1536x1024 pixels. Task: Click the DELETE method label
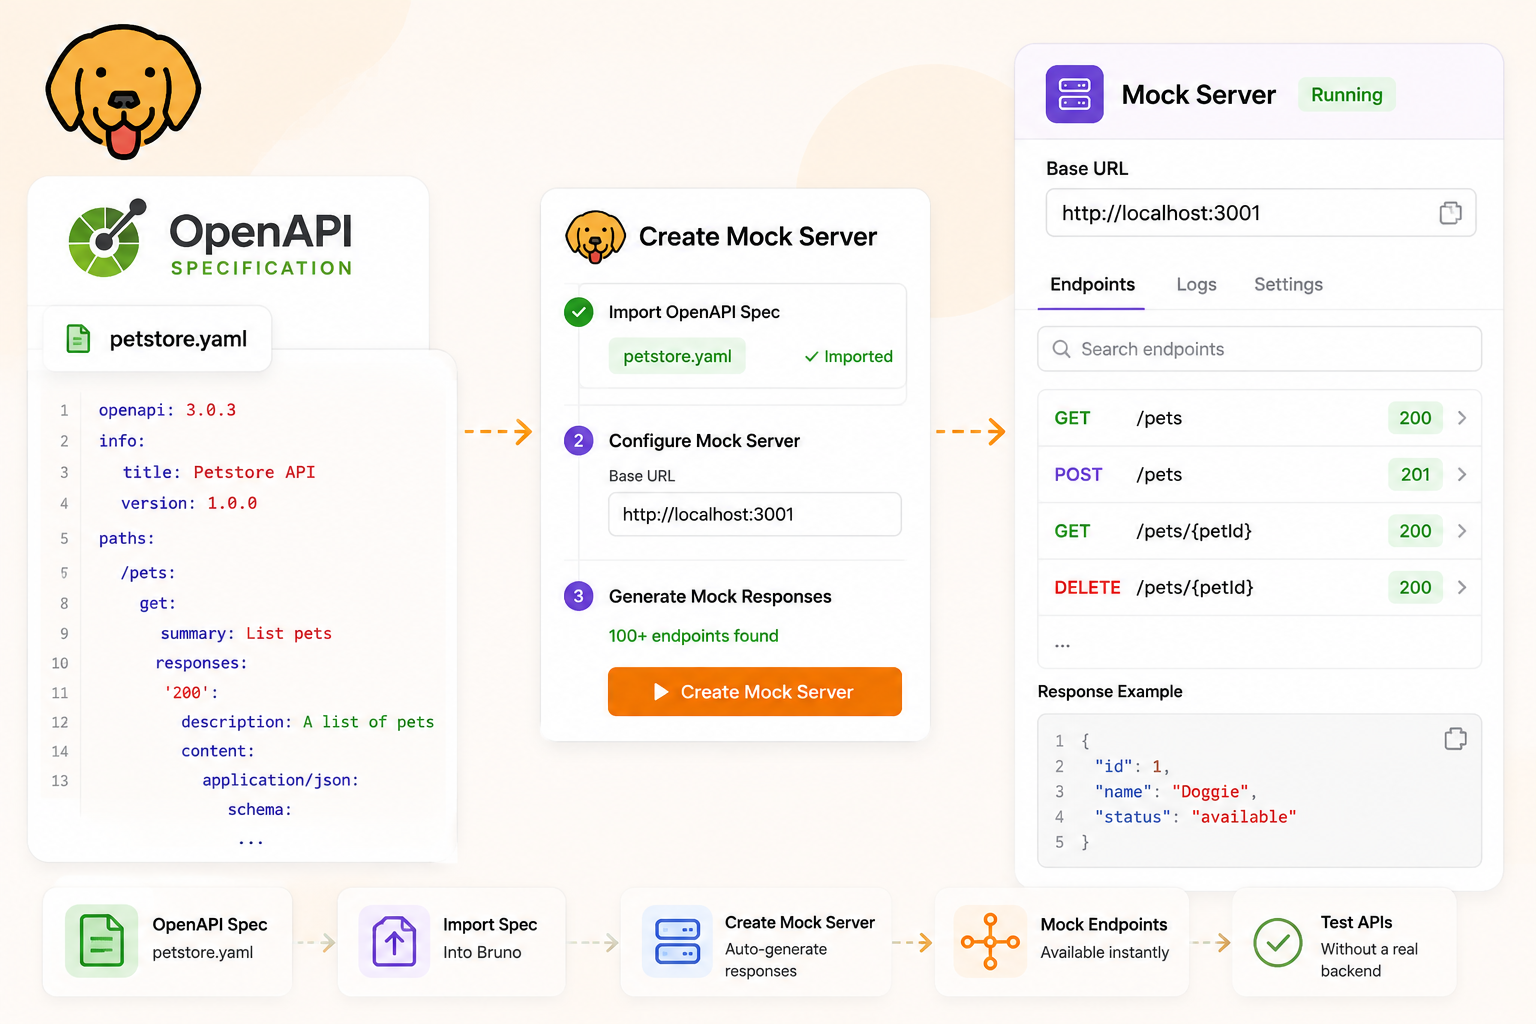click(x=1087, y=587)
